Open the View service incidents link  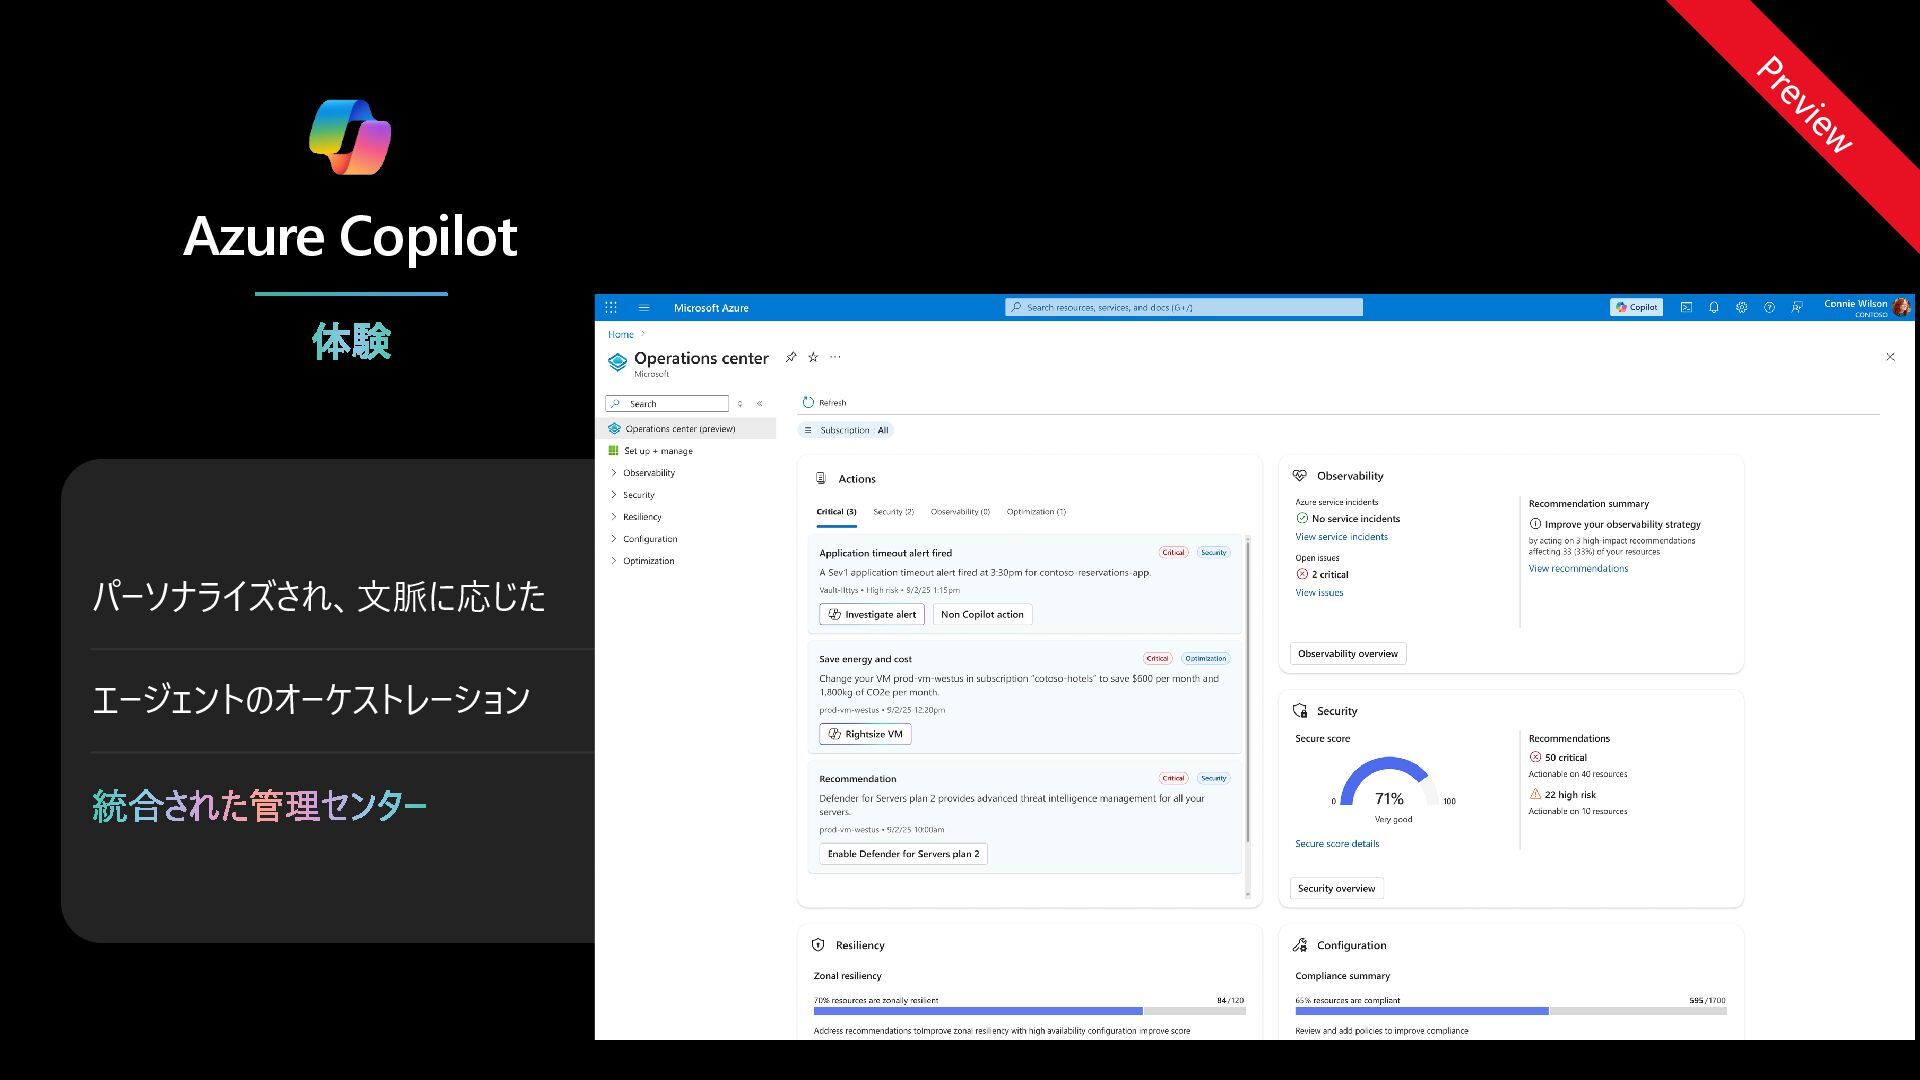(x=1341, y=537)
